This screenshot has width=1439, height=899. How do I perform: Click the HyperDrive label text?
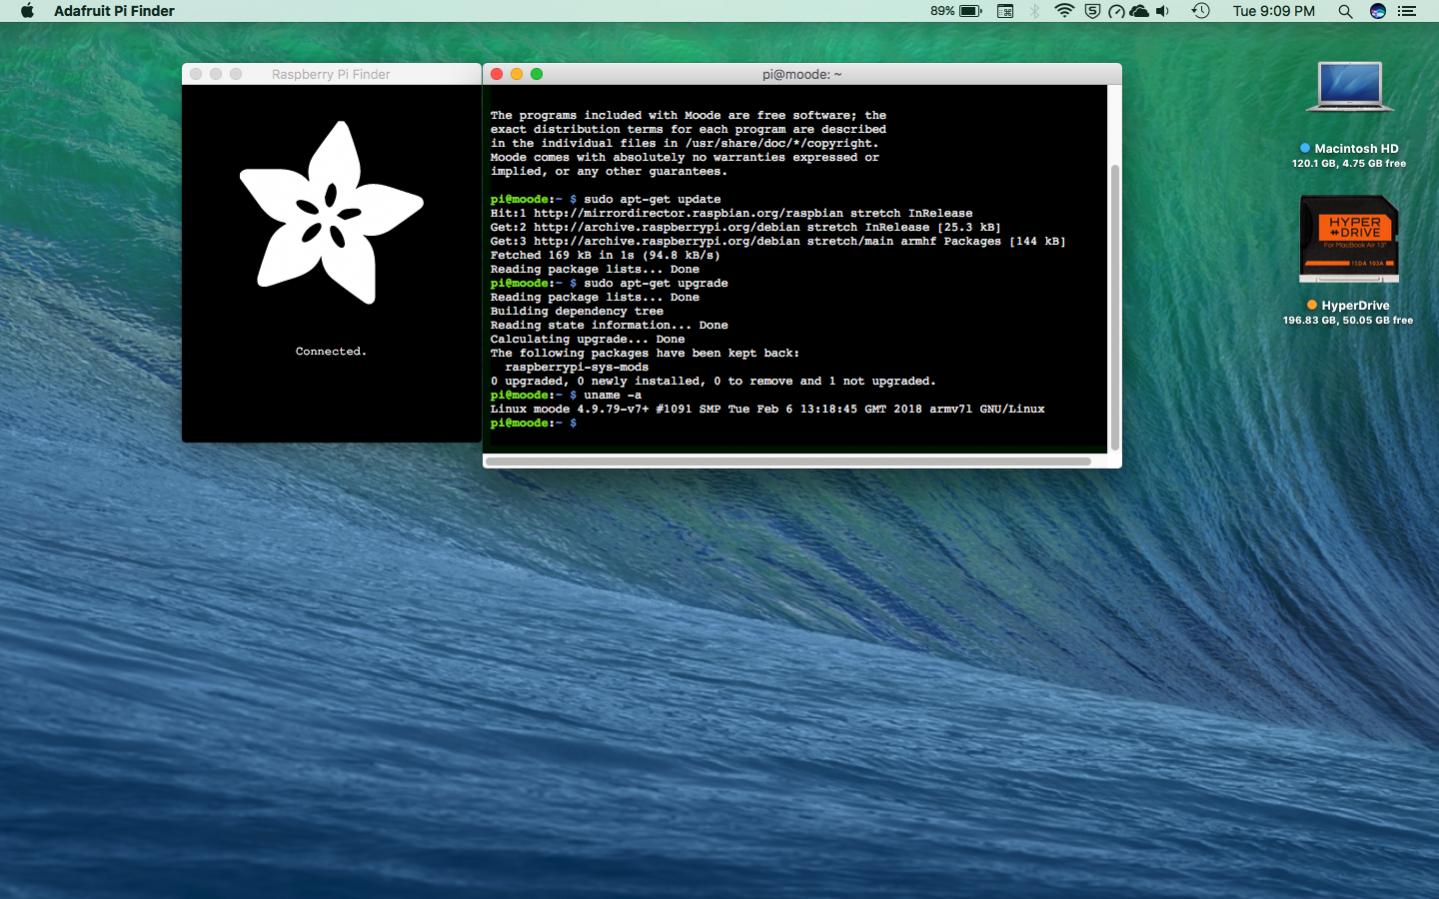point(1355,305)
